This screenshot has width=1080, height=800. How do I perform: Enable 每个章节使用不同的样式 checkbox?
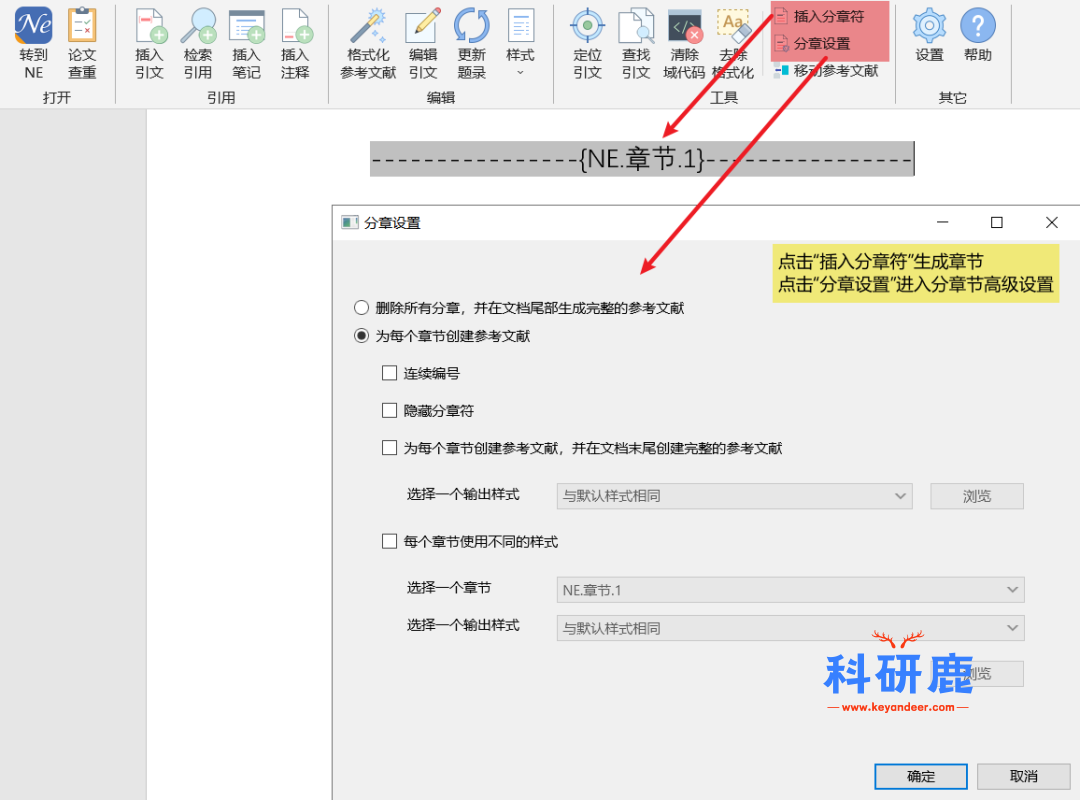pyautogui.click(x=390, y=542)
